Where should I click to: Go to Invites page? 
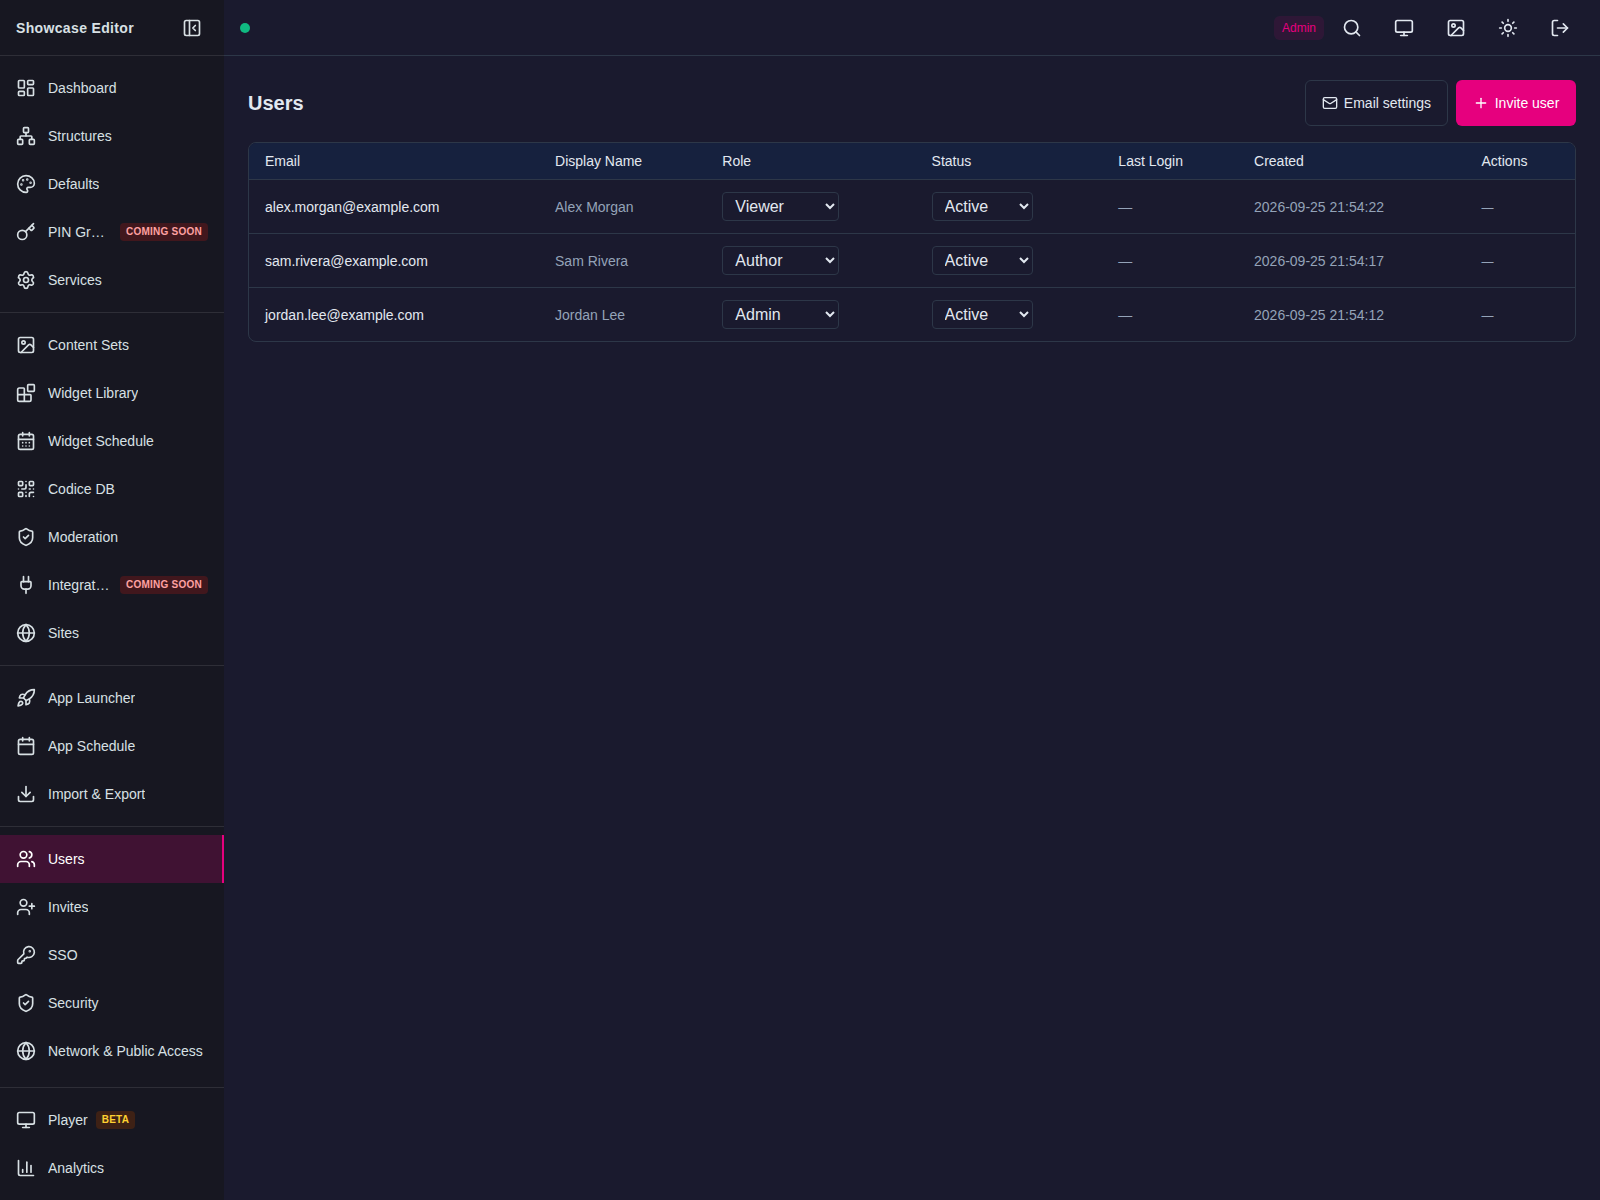pyautogui.click(x=112, y=907)
